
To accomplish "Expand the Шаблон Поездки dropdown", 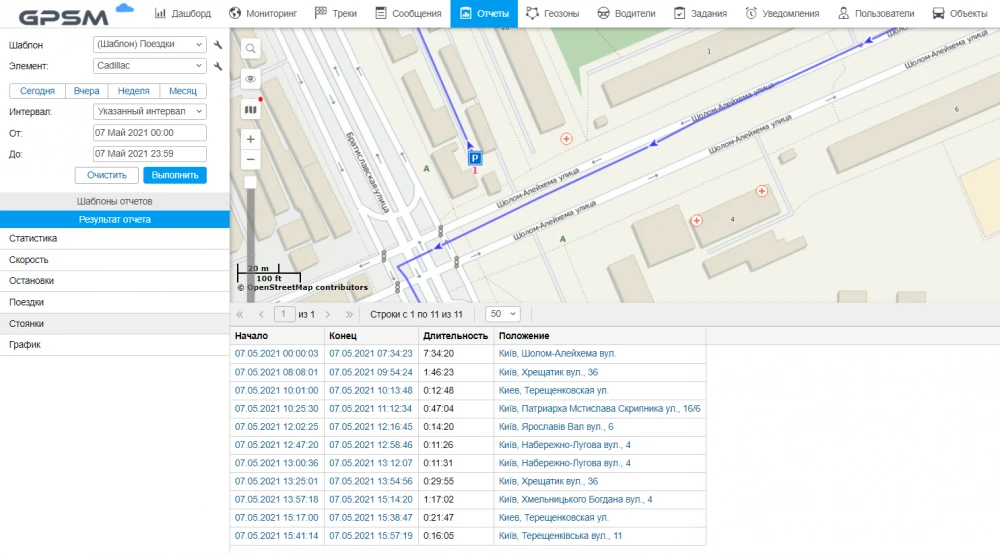I will tap(149, 45).
